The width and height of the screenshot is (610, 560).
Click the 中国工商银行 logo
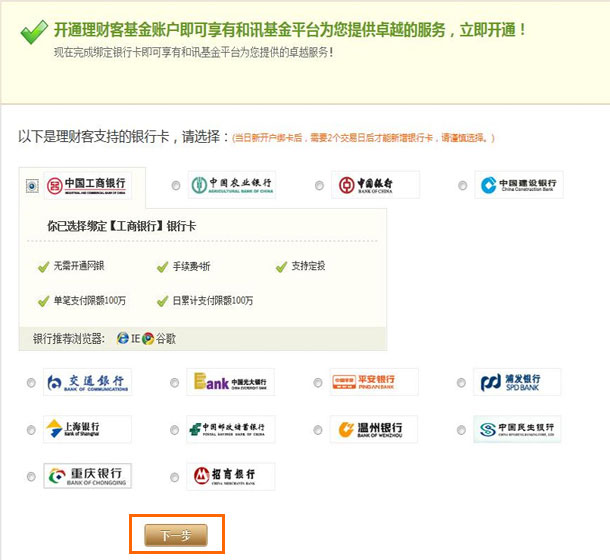click(88, 186)
